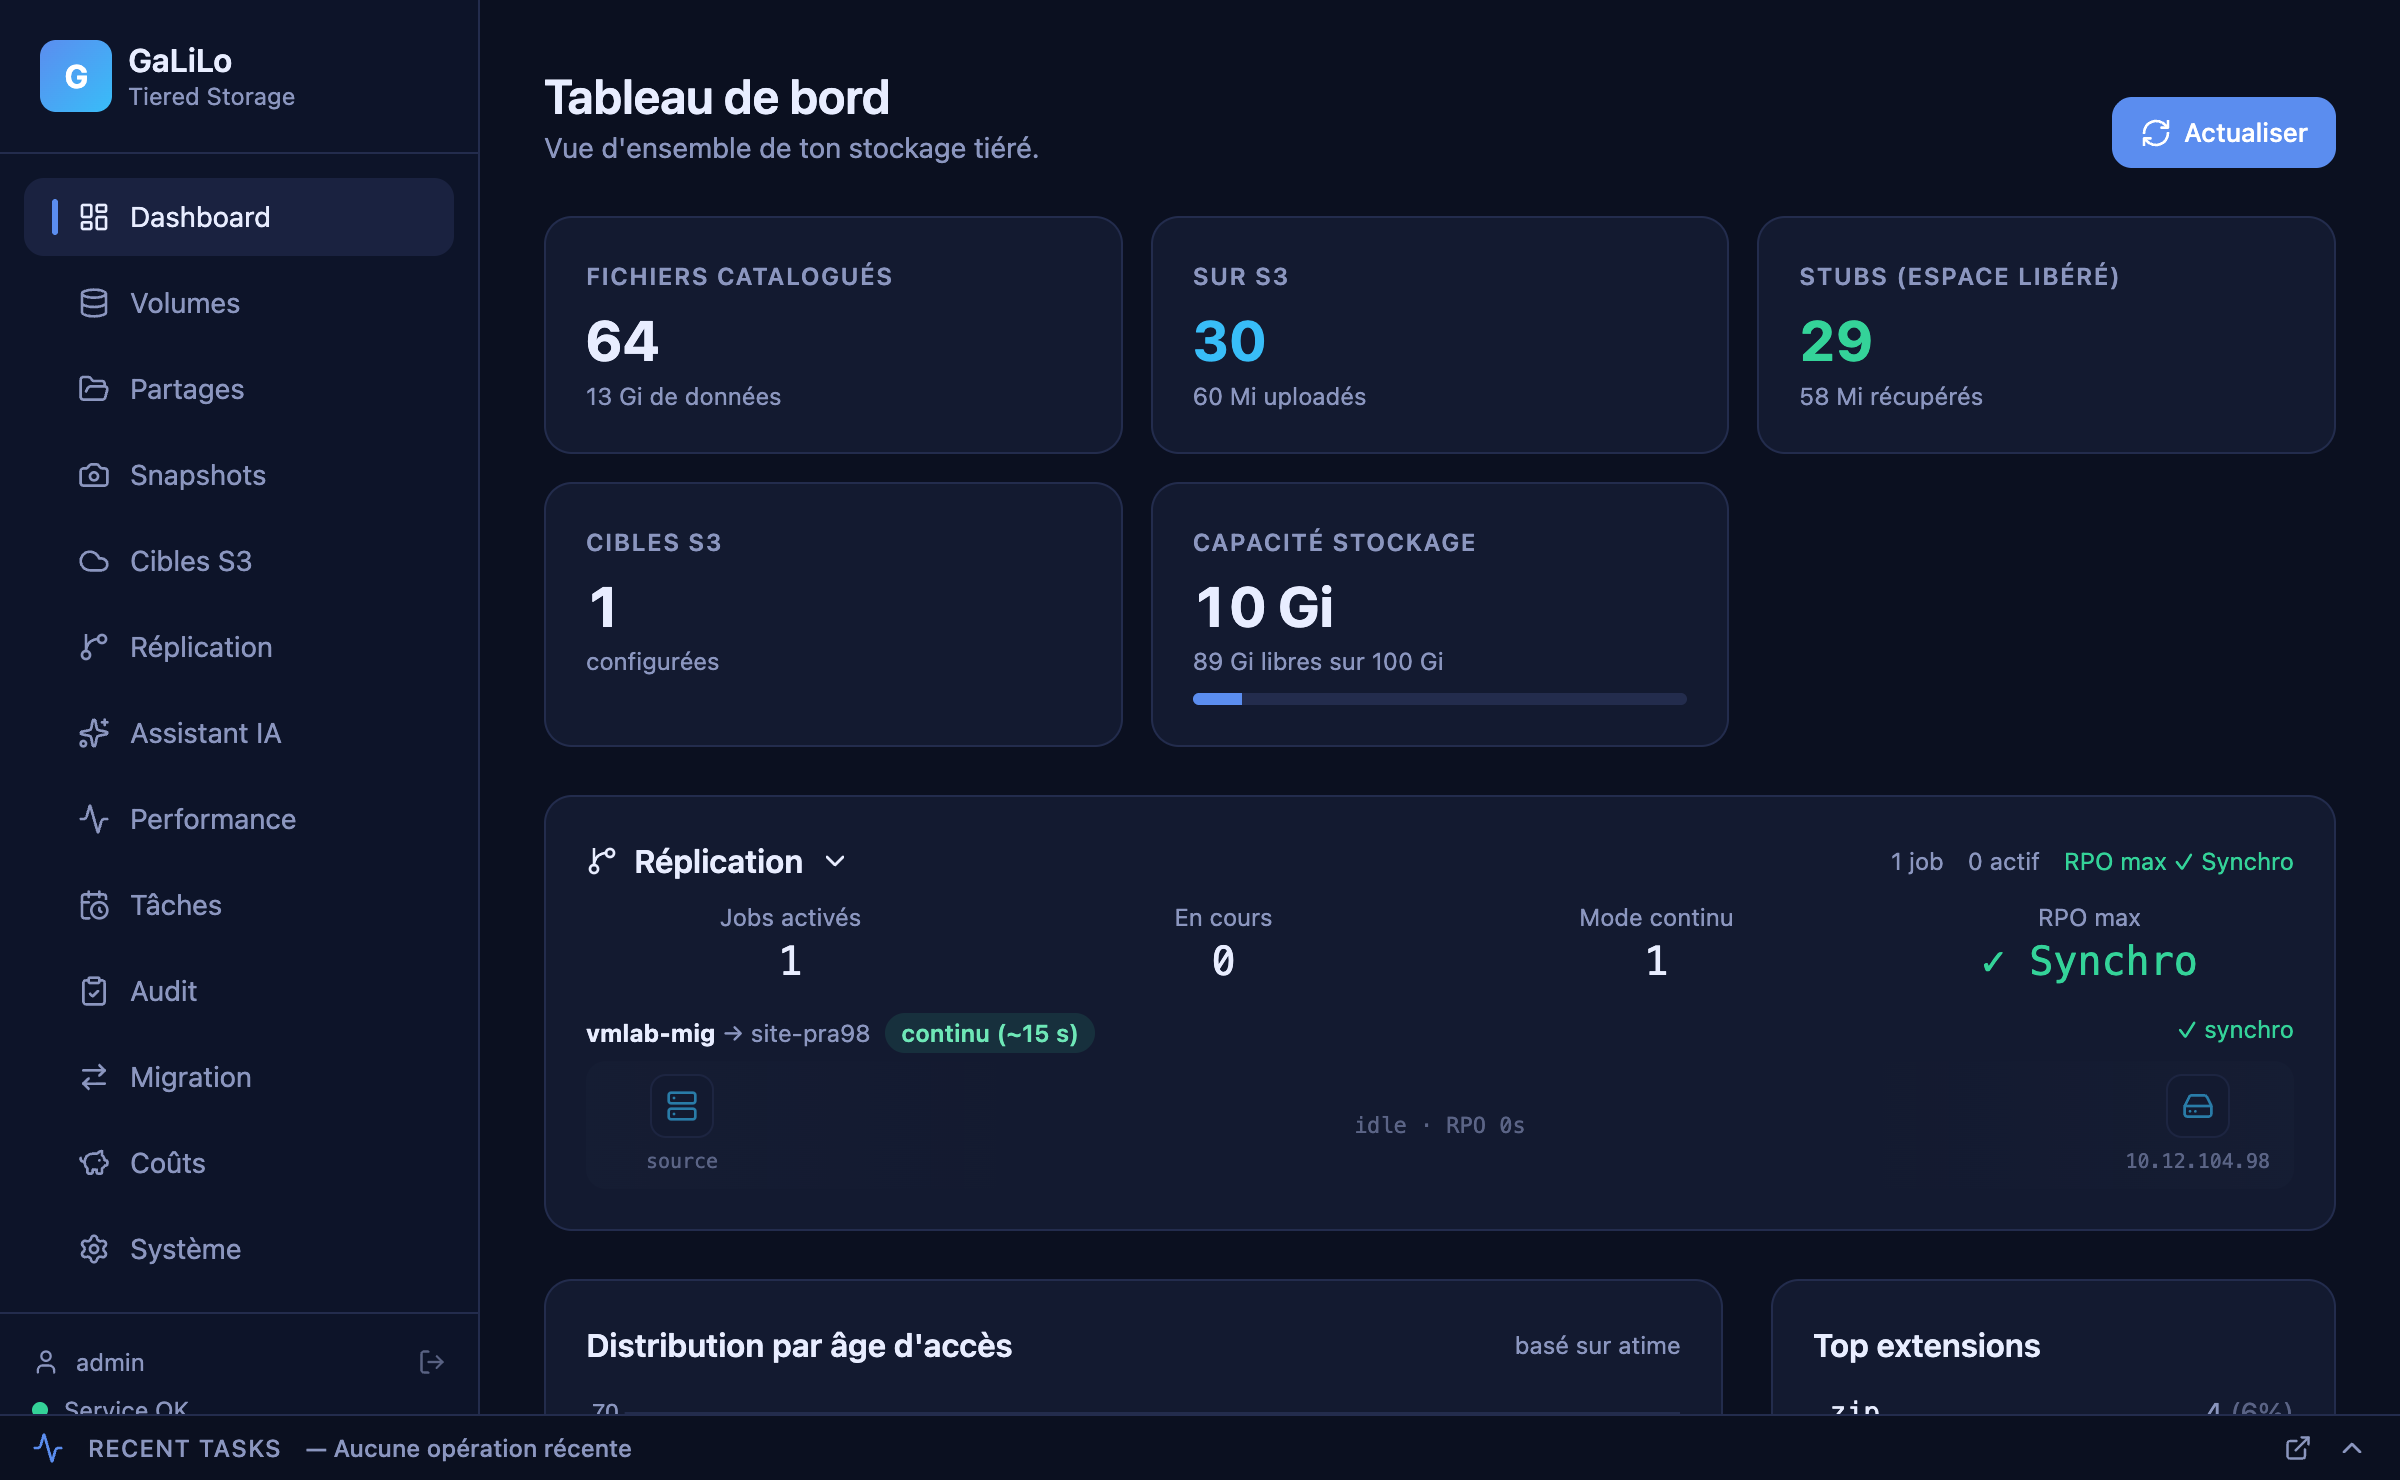This screenshot has height=1480, width=2400.
Task: Click the Coûts piggy bank icon
Action: 94,1163
